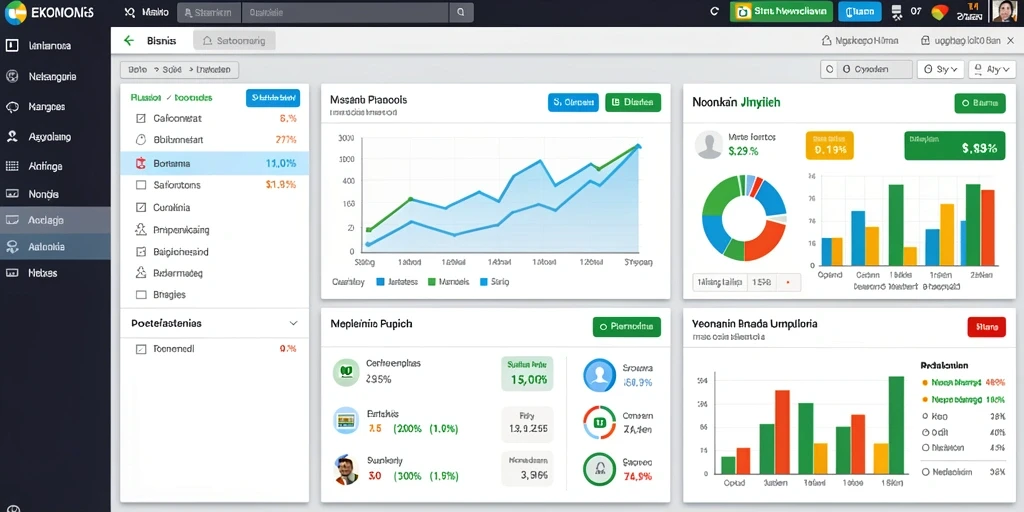Toggle the Cafoonerat checkbox
The image size is (1024, 512).
(x=140, y=119)
